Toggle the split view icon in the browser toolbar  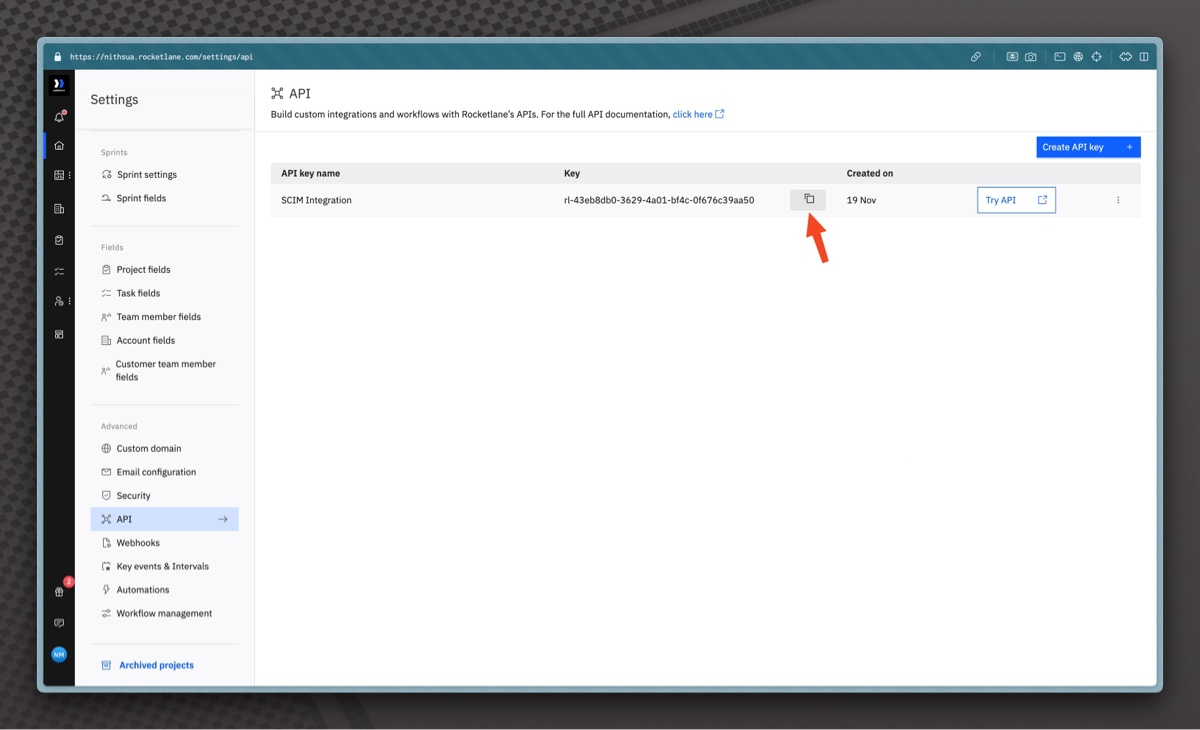tap(1144, 57)
